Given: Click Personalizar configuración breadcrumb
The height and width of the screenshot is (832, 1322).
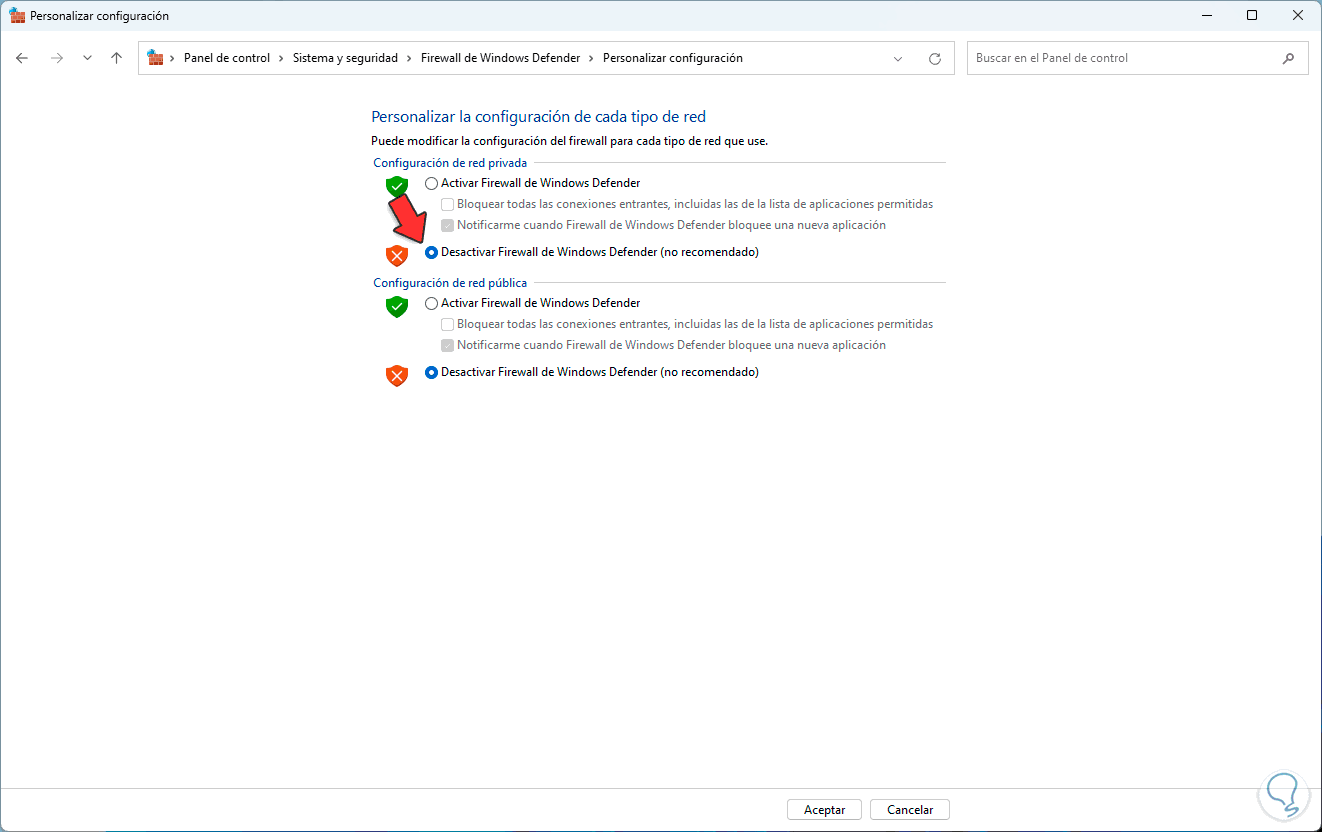Looking at the screenshot, I should [x=673, y=58].
